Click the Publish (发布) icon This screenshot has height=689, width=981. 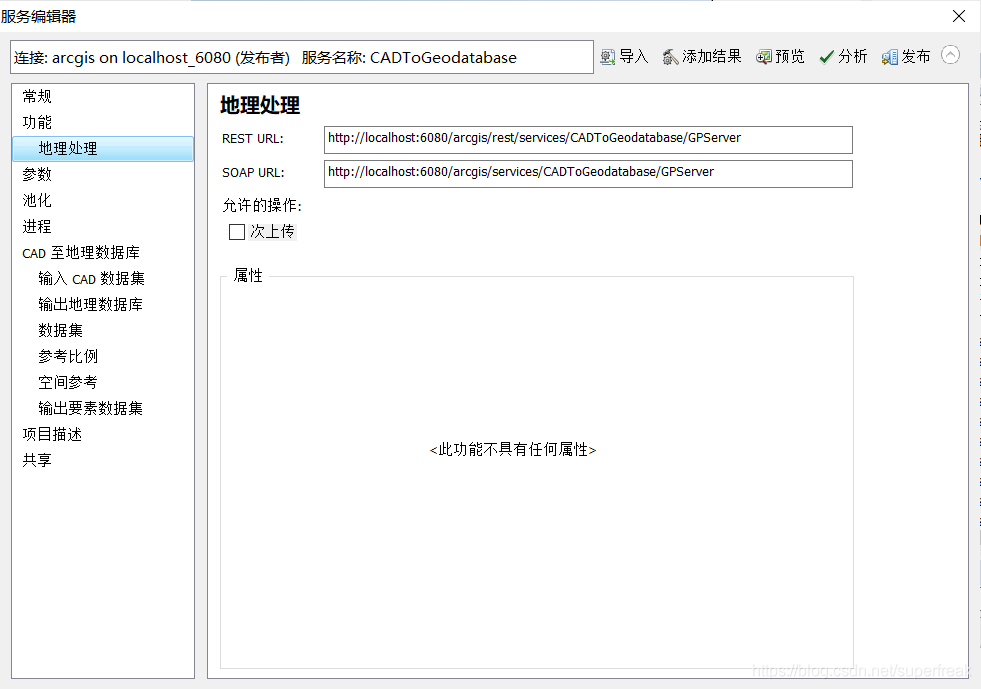pos(890,57)
